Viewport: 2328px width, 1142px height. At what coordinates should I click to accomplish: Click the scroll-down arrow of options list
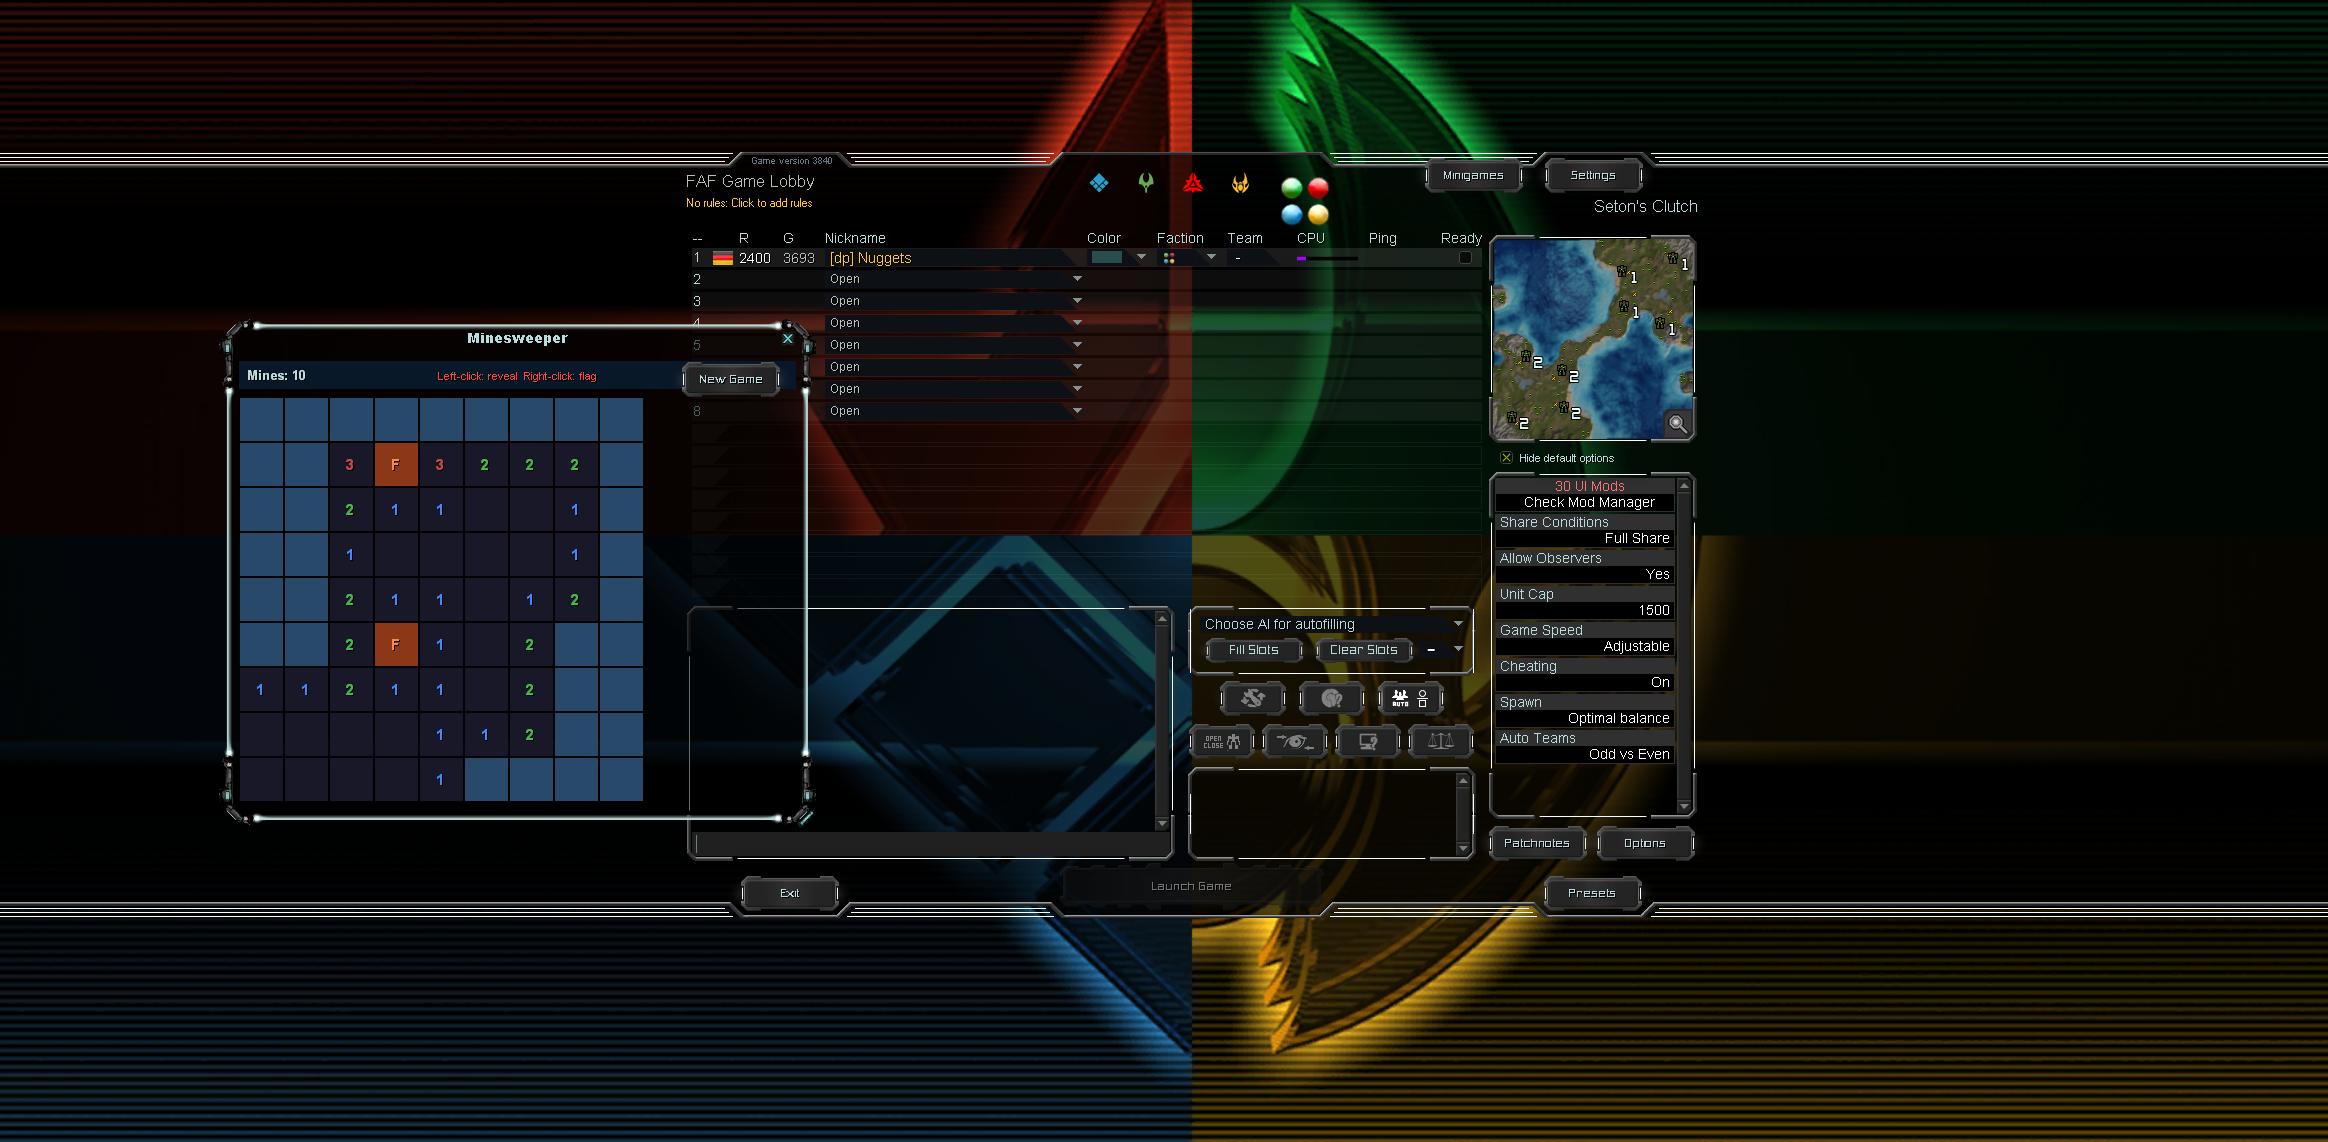click(x=1684, y=806)
